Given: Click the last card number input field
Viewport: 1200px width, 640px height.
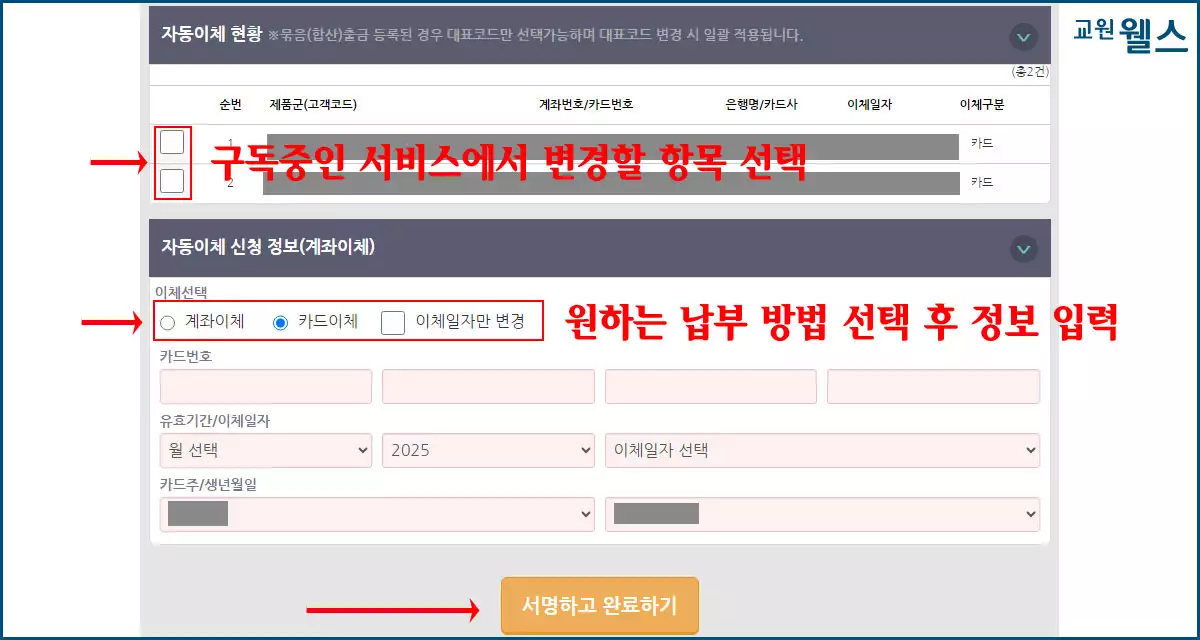Looking at the screenshot, I should click(932, 386).
